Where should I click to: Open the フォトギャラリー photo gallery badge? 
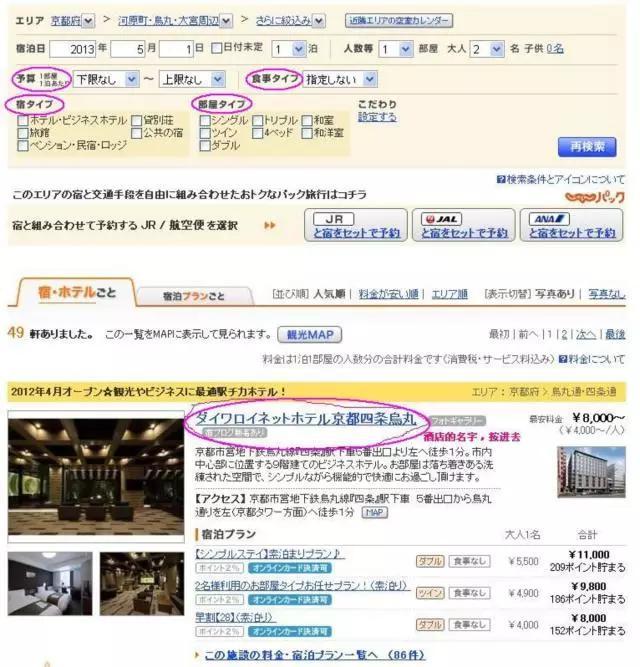coord(457,421)
